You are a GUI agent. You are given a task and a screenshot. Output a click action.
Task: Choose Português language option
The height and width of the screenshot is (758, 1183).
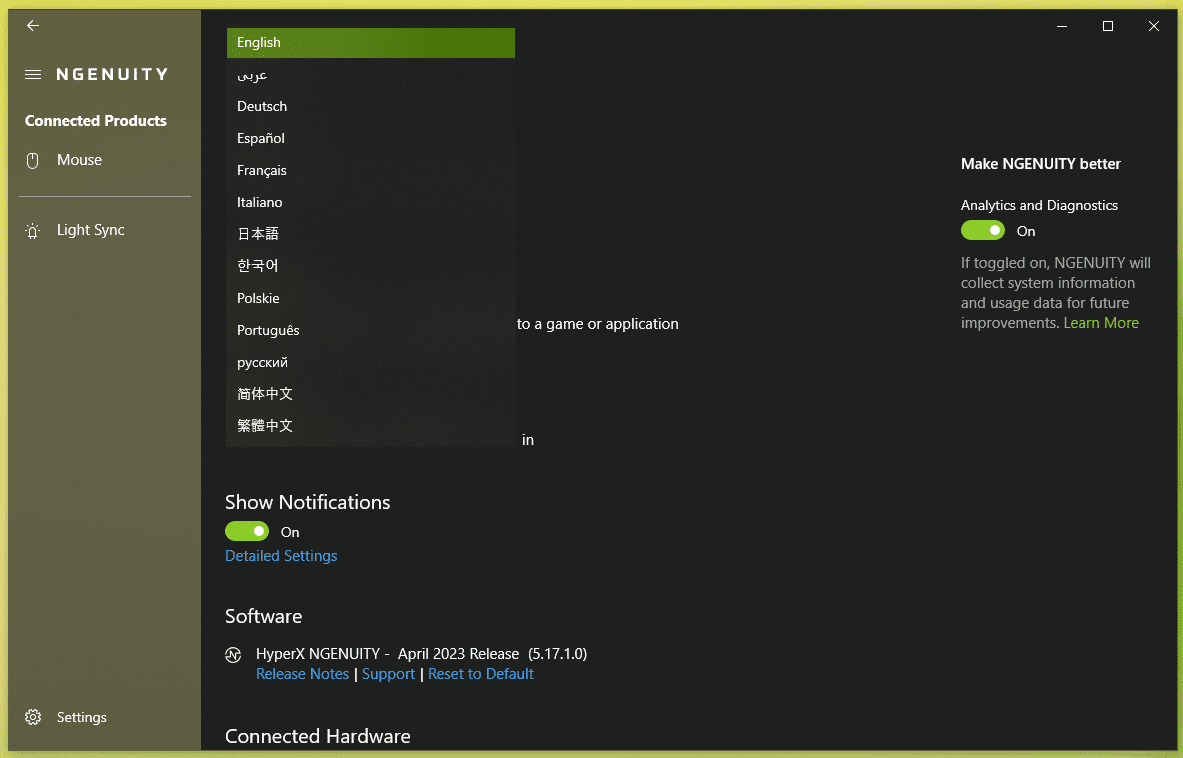pos(370,330)
